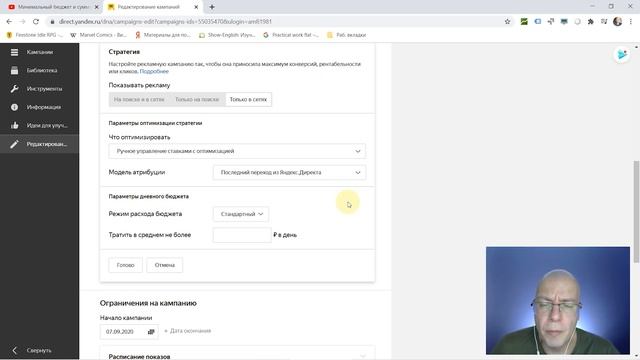Viewport: 640px width, 360px height.
Task: Select the 'Только в сетях' option
Action: (248, 99)
